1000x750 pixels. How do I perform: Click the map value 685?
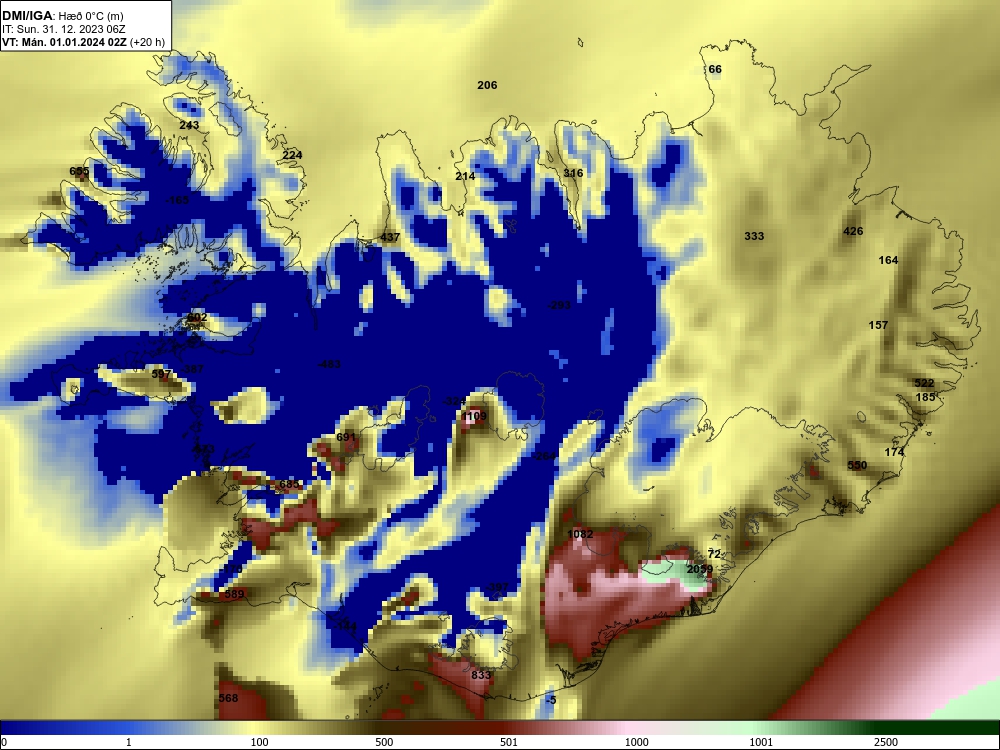(x=289, y=484)
